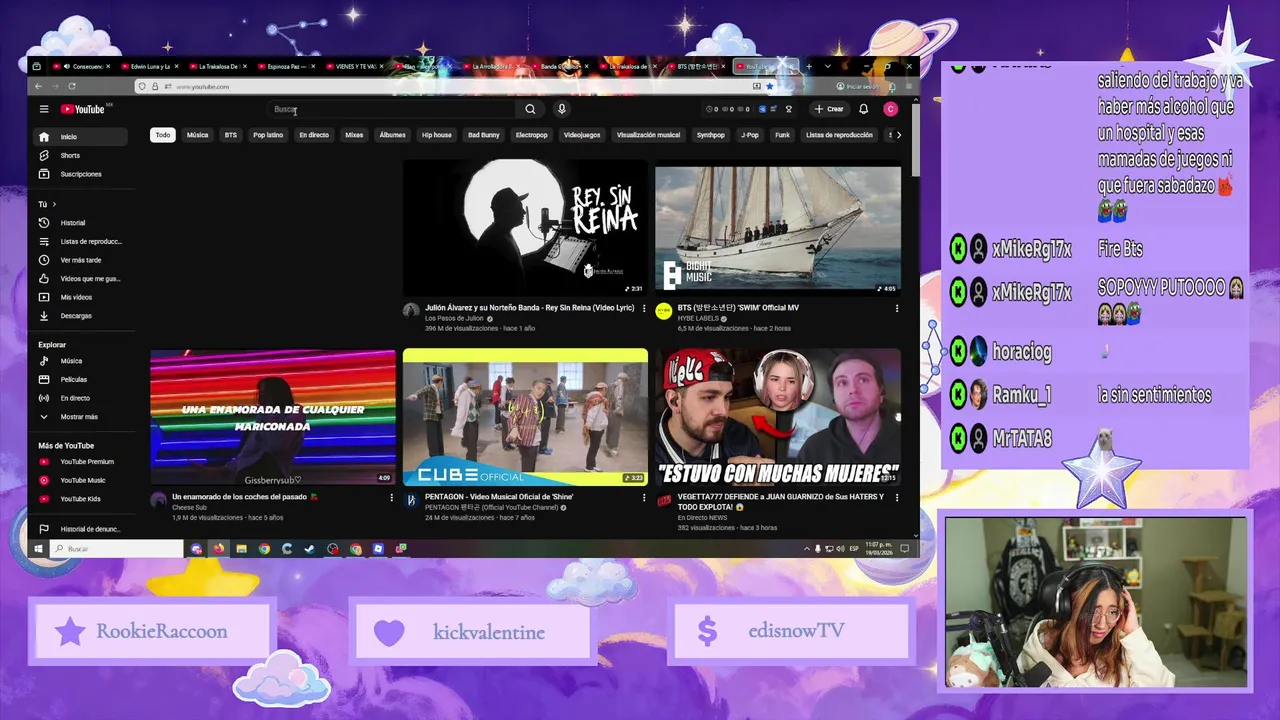Open Cheese Sub channel link

(x=190, y=508)
